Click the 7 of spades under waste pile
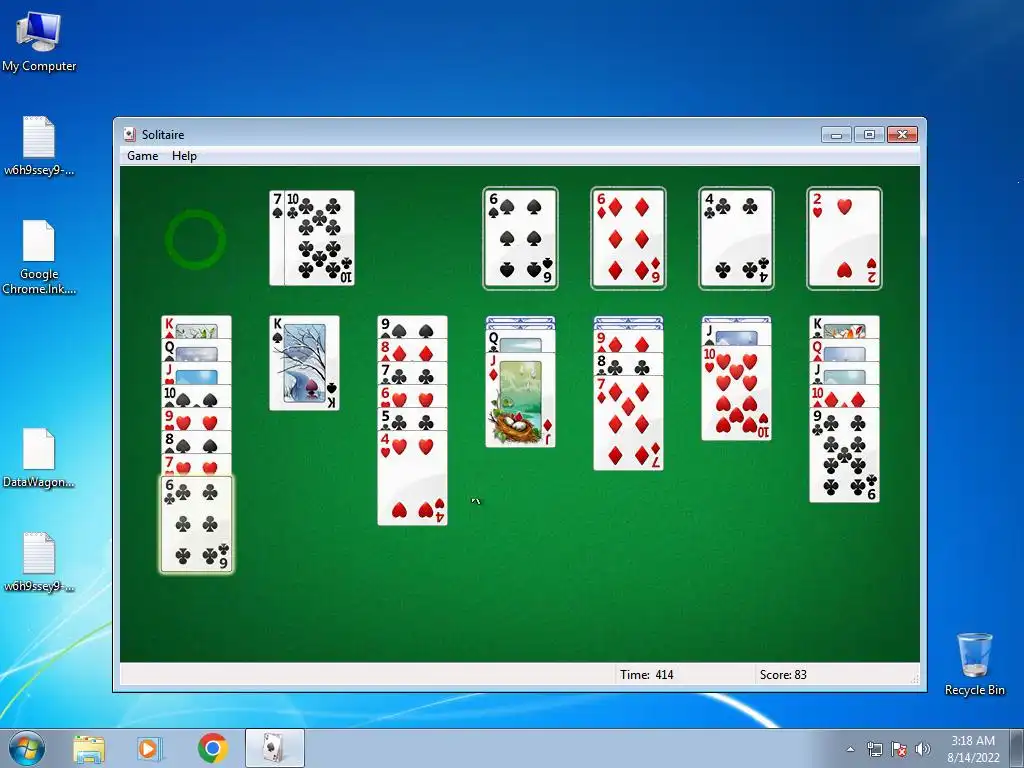Viewport: 1024px width, 768px height. [277, 238]
